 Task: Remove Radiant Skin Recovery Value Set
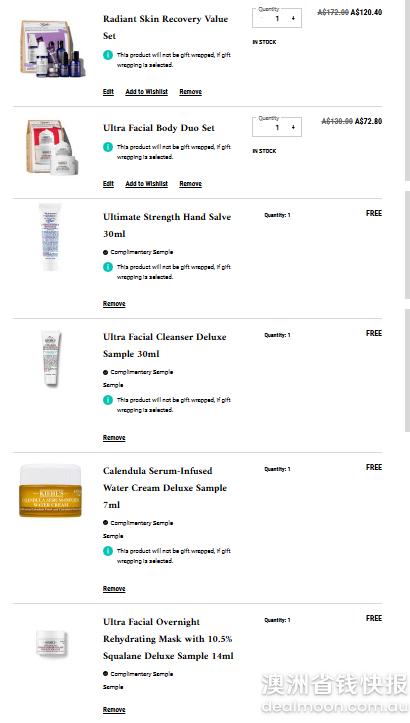coord(190,92)
